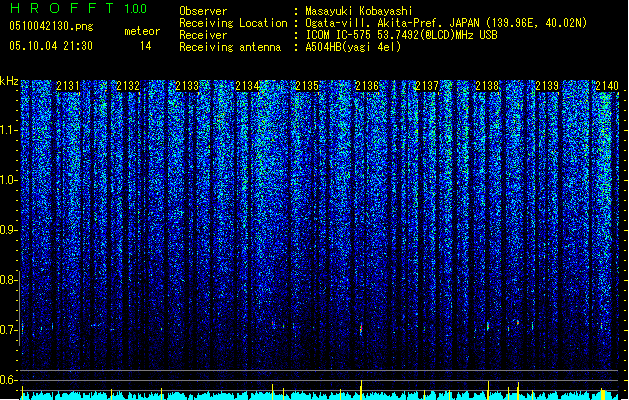Click the 1.0 kHz axis tick label
Image resolution: width=629 pixels, height=400 pixels.
(8, 180)
